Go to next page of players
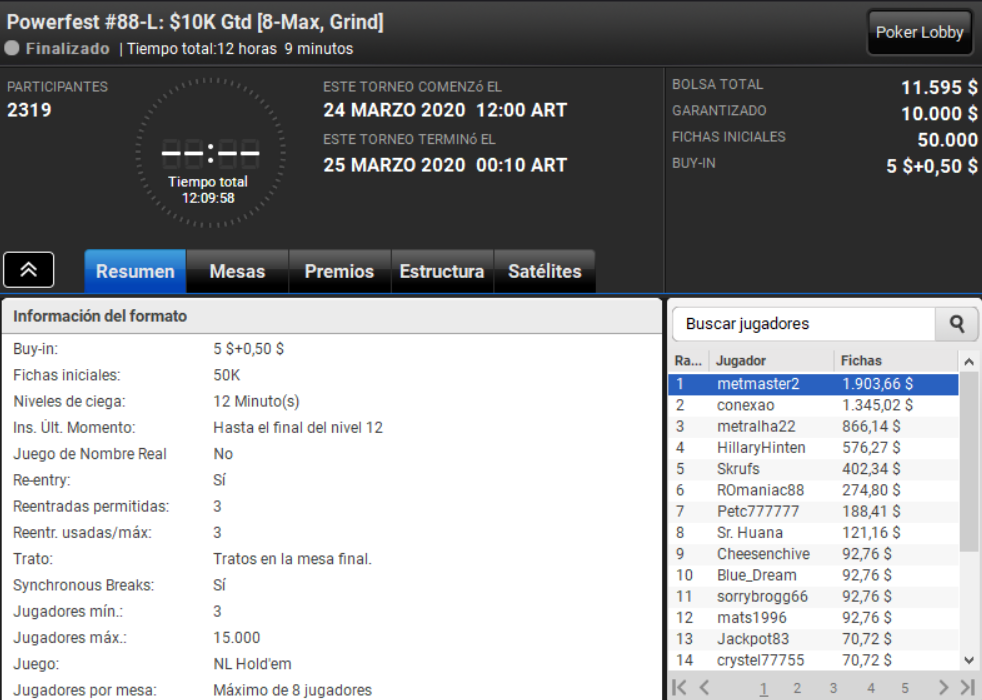Image resolution: width=982 pixels, height=700 pixels. [x=943, y=687]
